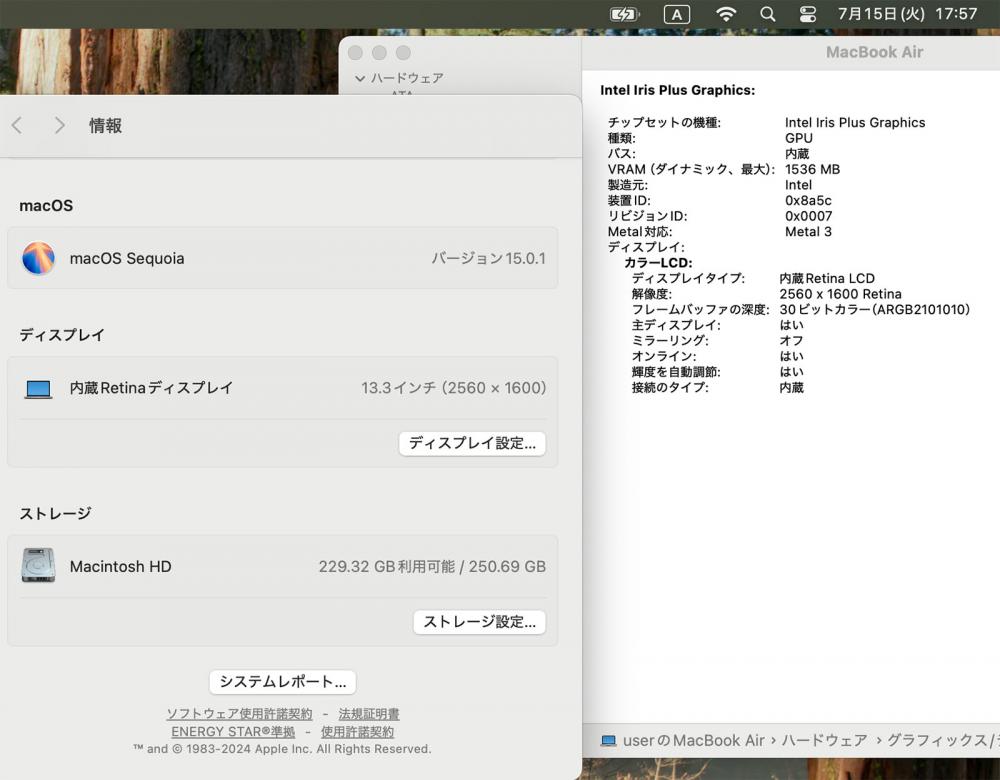The image size is (1000, 780).
Task: Click the カラーLCD: subheading
Action: pyautogui.click(x=658, y=263)
